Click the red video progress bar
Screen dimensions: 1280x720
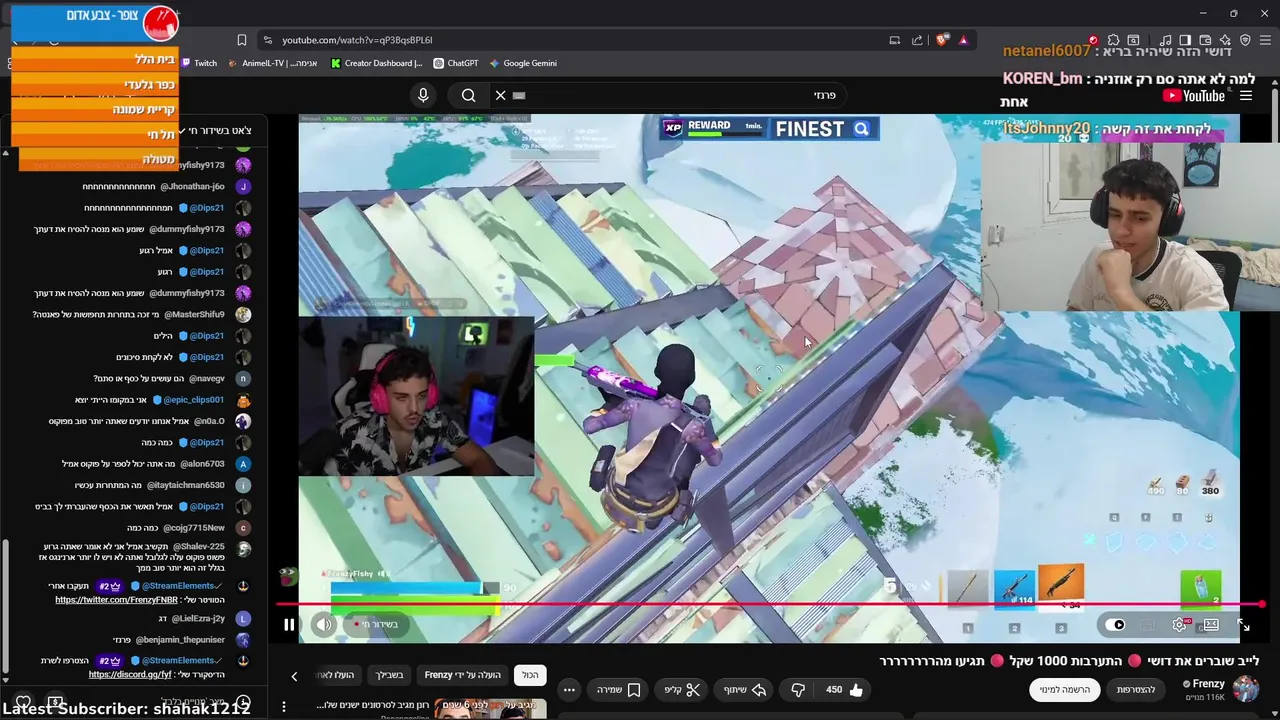click(x=770, y=604)
